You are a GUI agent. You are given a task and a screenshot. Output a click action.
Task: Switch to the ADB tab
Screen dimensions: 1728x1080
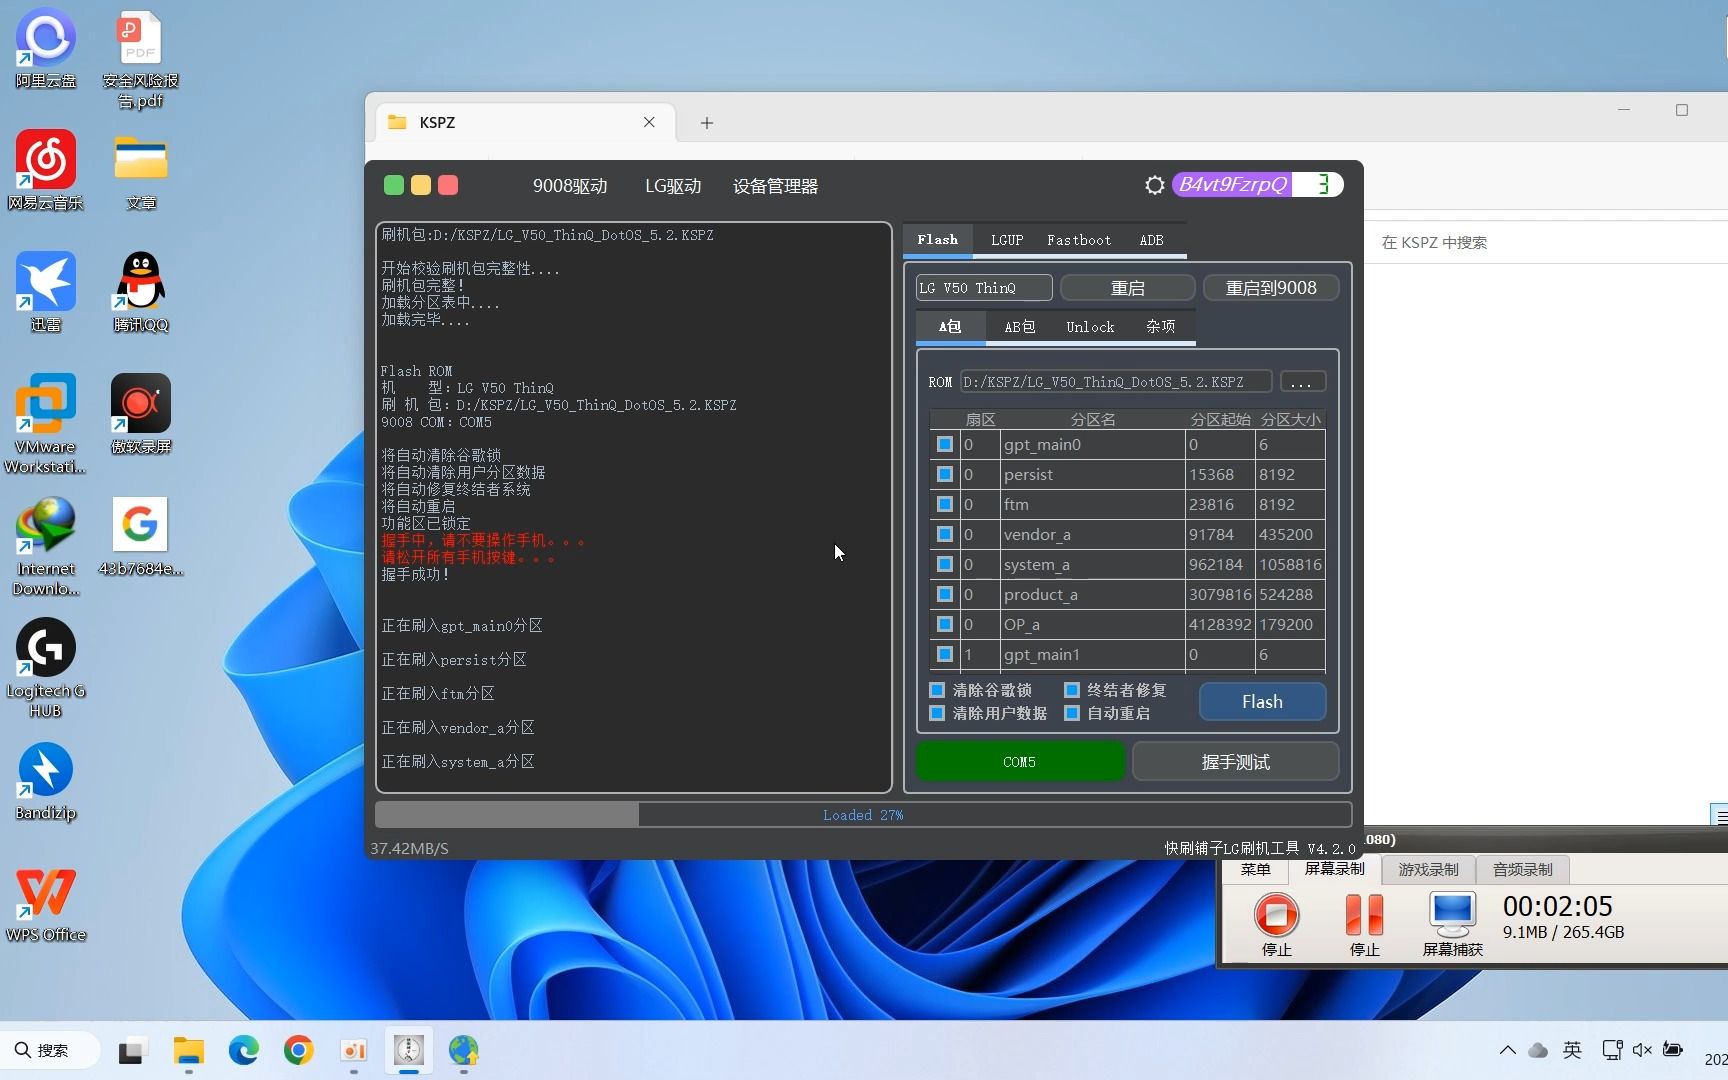point(1151,240)
